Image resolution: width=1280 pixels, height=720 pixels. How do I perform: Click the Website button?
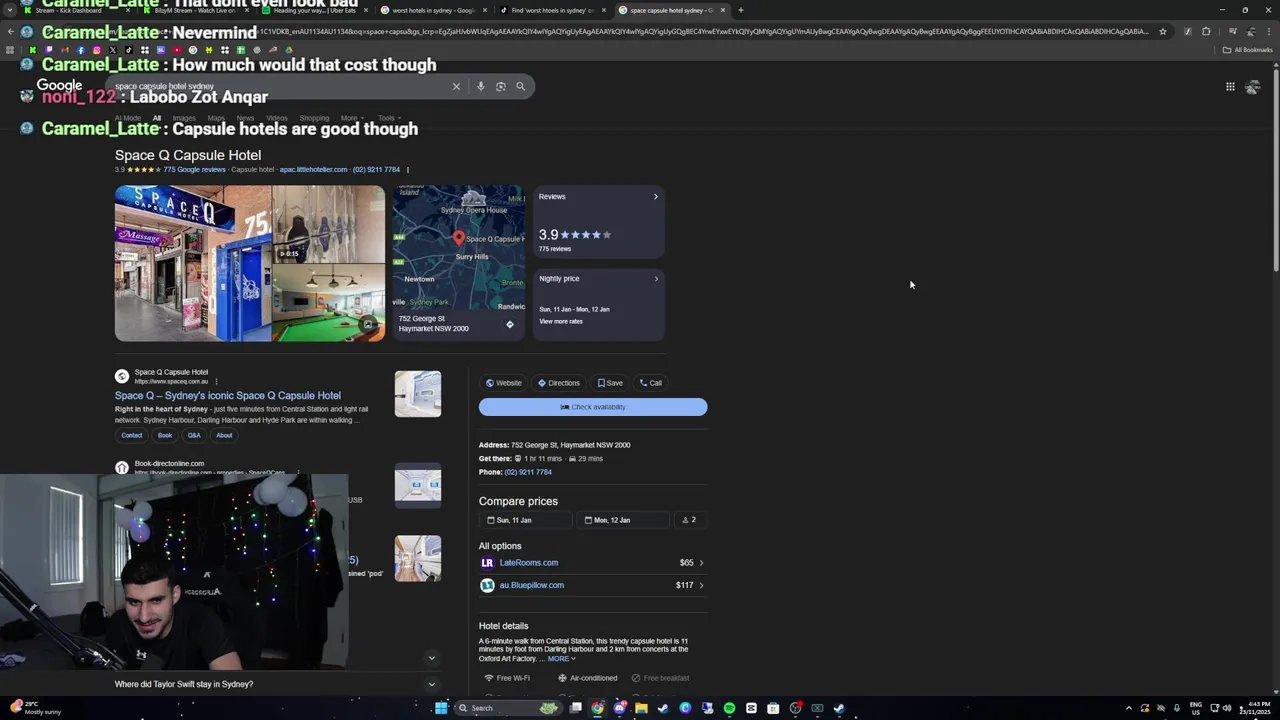[x=503, y=383]
